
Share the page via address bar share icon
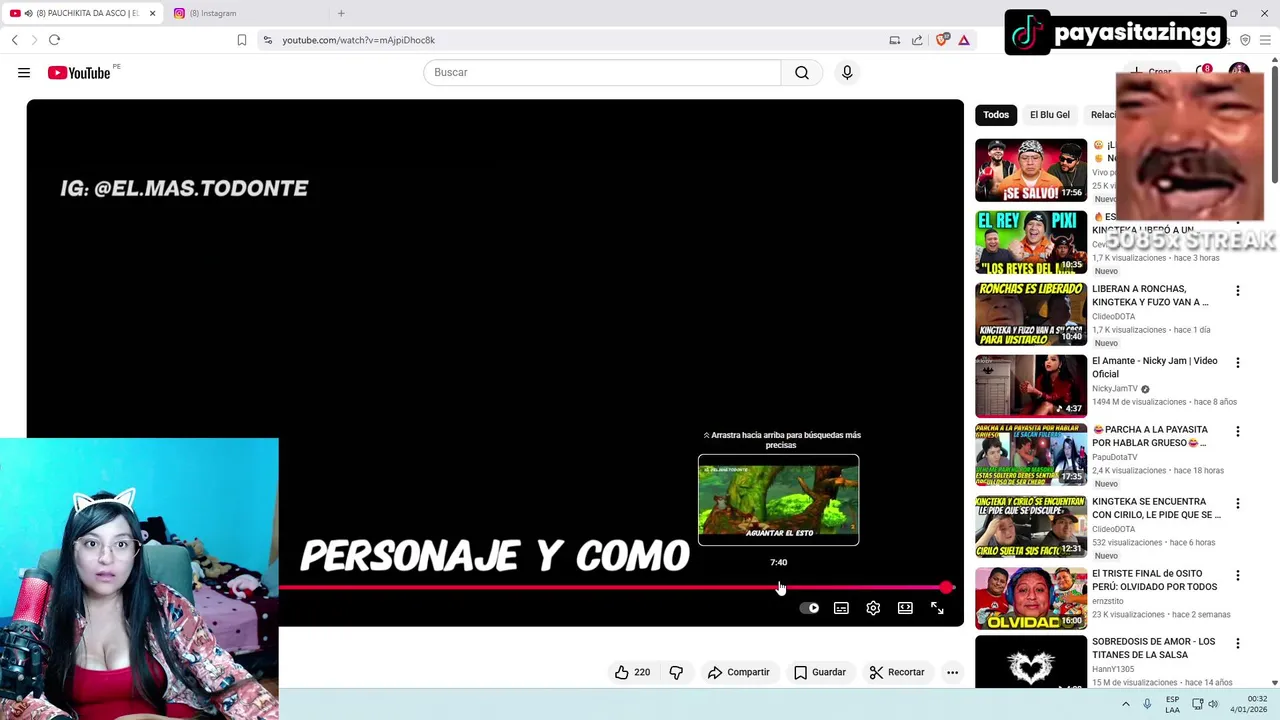pyautogui.click(x=917, y=40)
